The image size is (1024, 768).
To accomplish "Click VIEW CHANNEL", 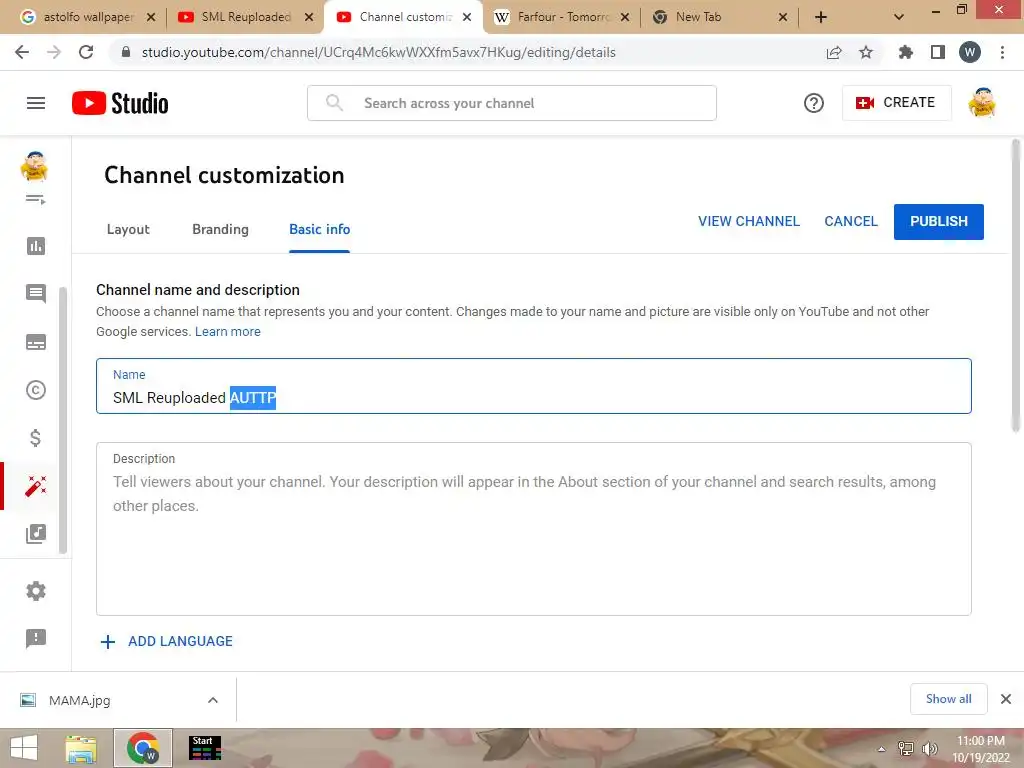I will [x=748, y=221].
